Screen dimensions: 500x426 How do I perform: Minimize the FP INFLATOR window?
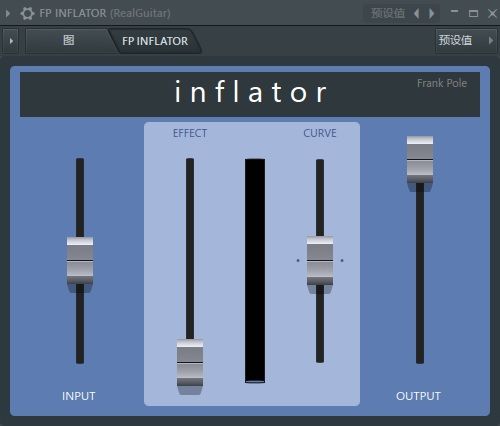coord(454,12)
